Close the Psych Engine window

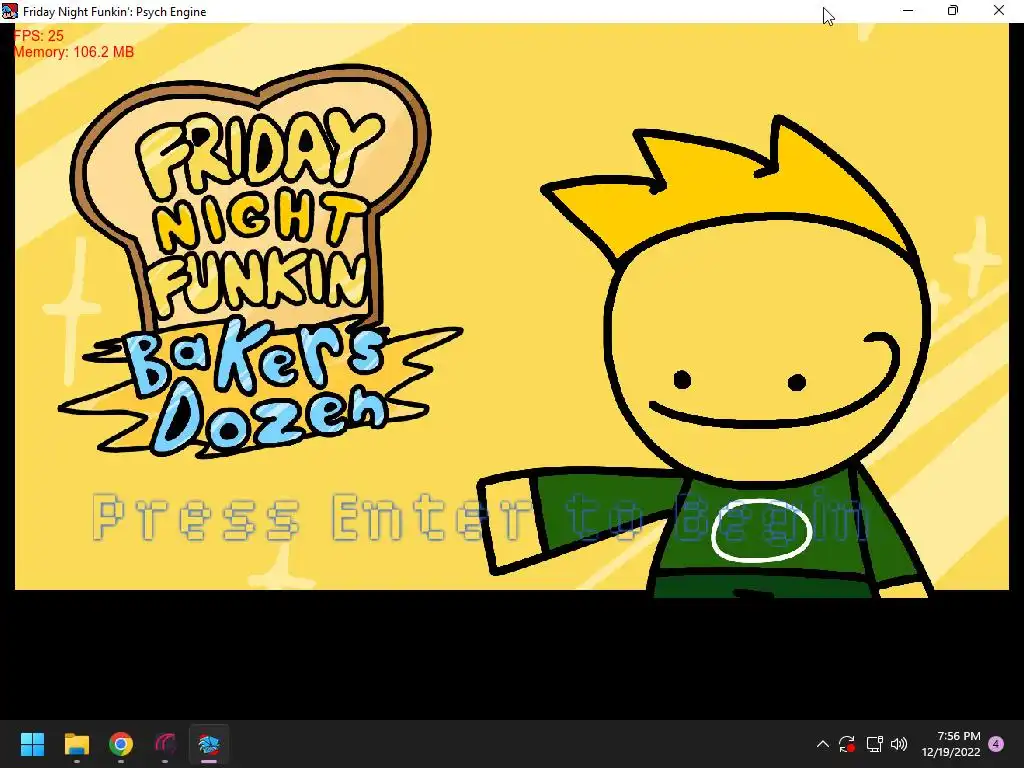(x=999, y=11)
